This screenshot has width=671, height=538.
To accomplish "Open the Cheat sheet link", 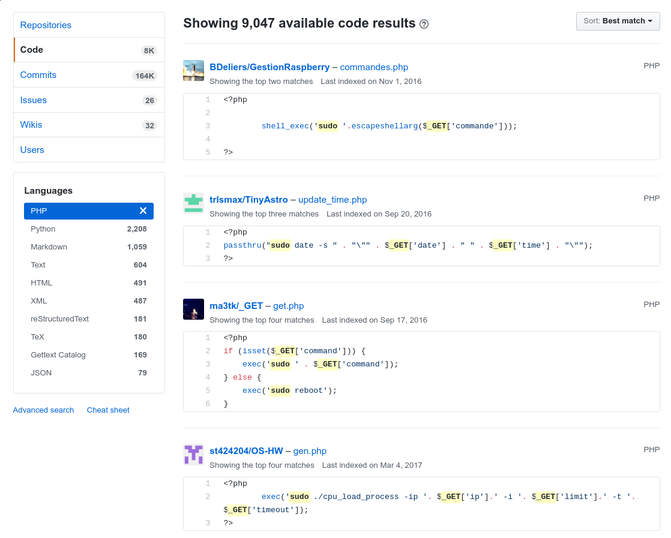I will [x=108, y=410].
